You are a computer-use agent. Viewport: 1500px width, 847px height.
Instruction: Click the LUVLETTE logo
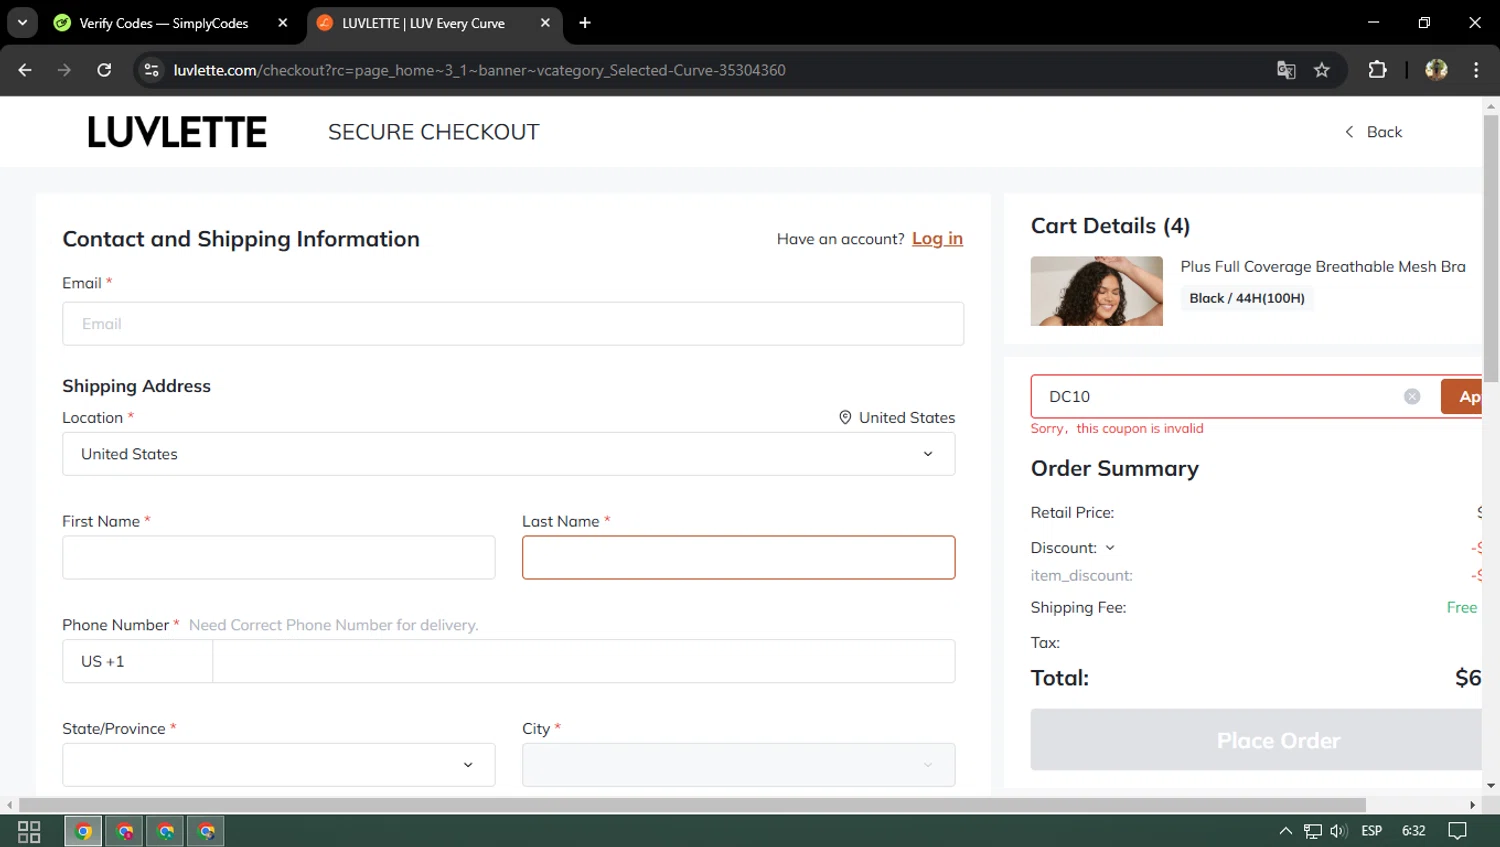[x=177, y=132]
